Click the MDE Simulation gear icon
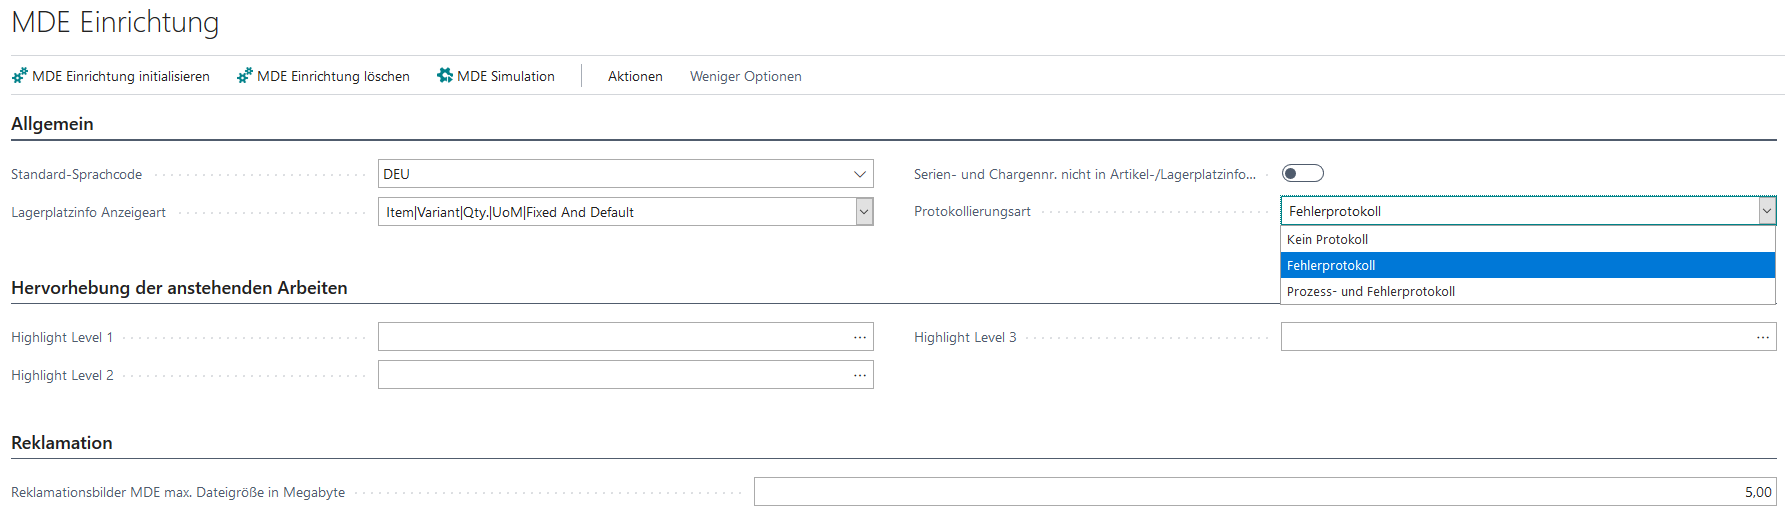 tap(445, 76)
